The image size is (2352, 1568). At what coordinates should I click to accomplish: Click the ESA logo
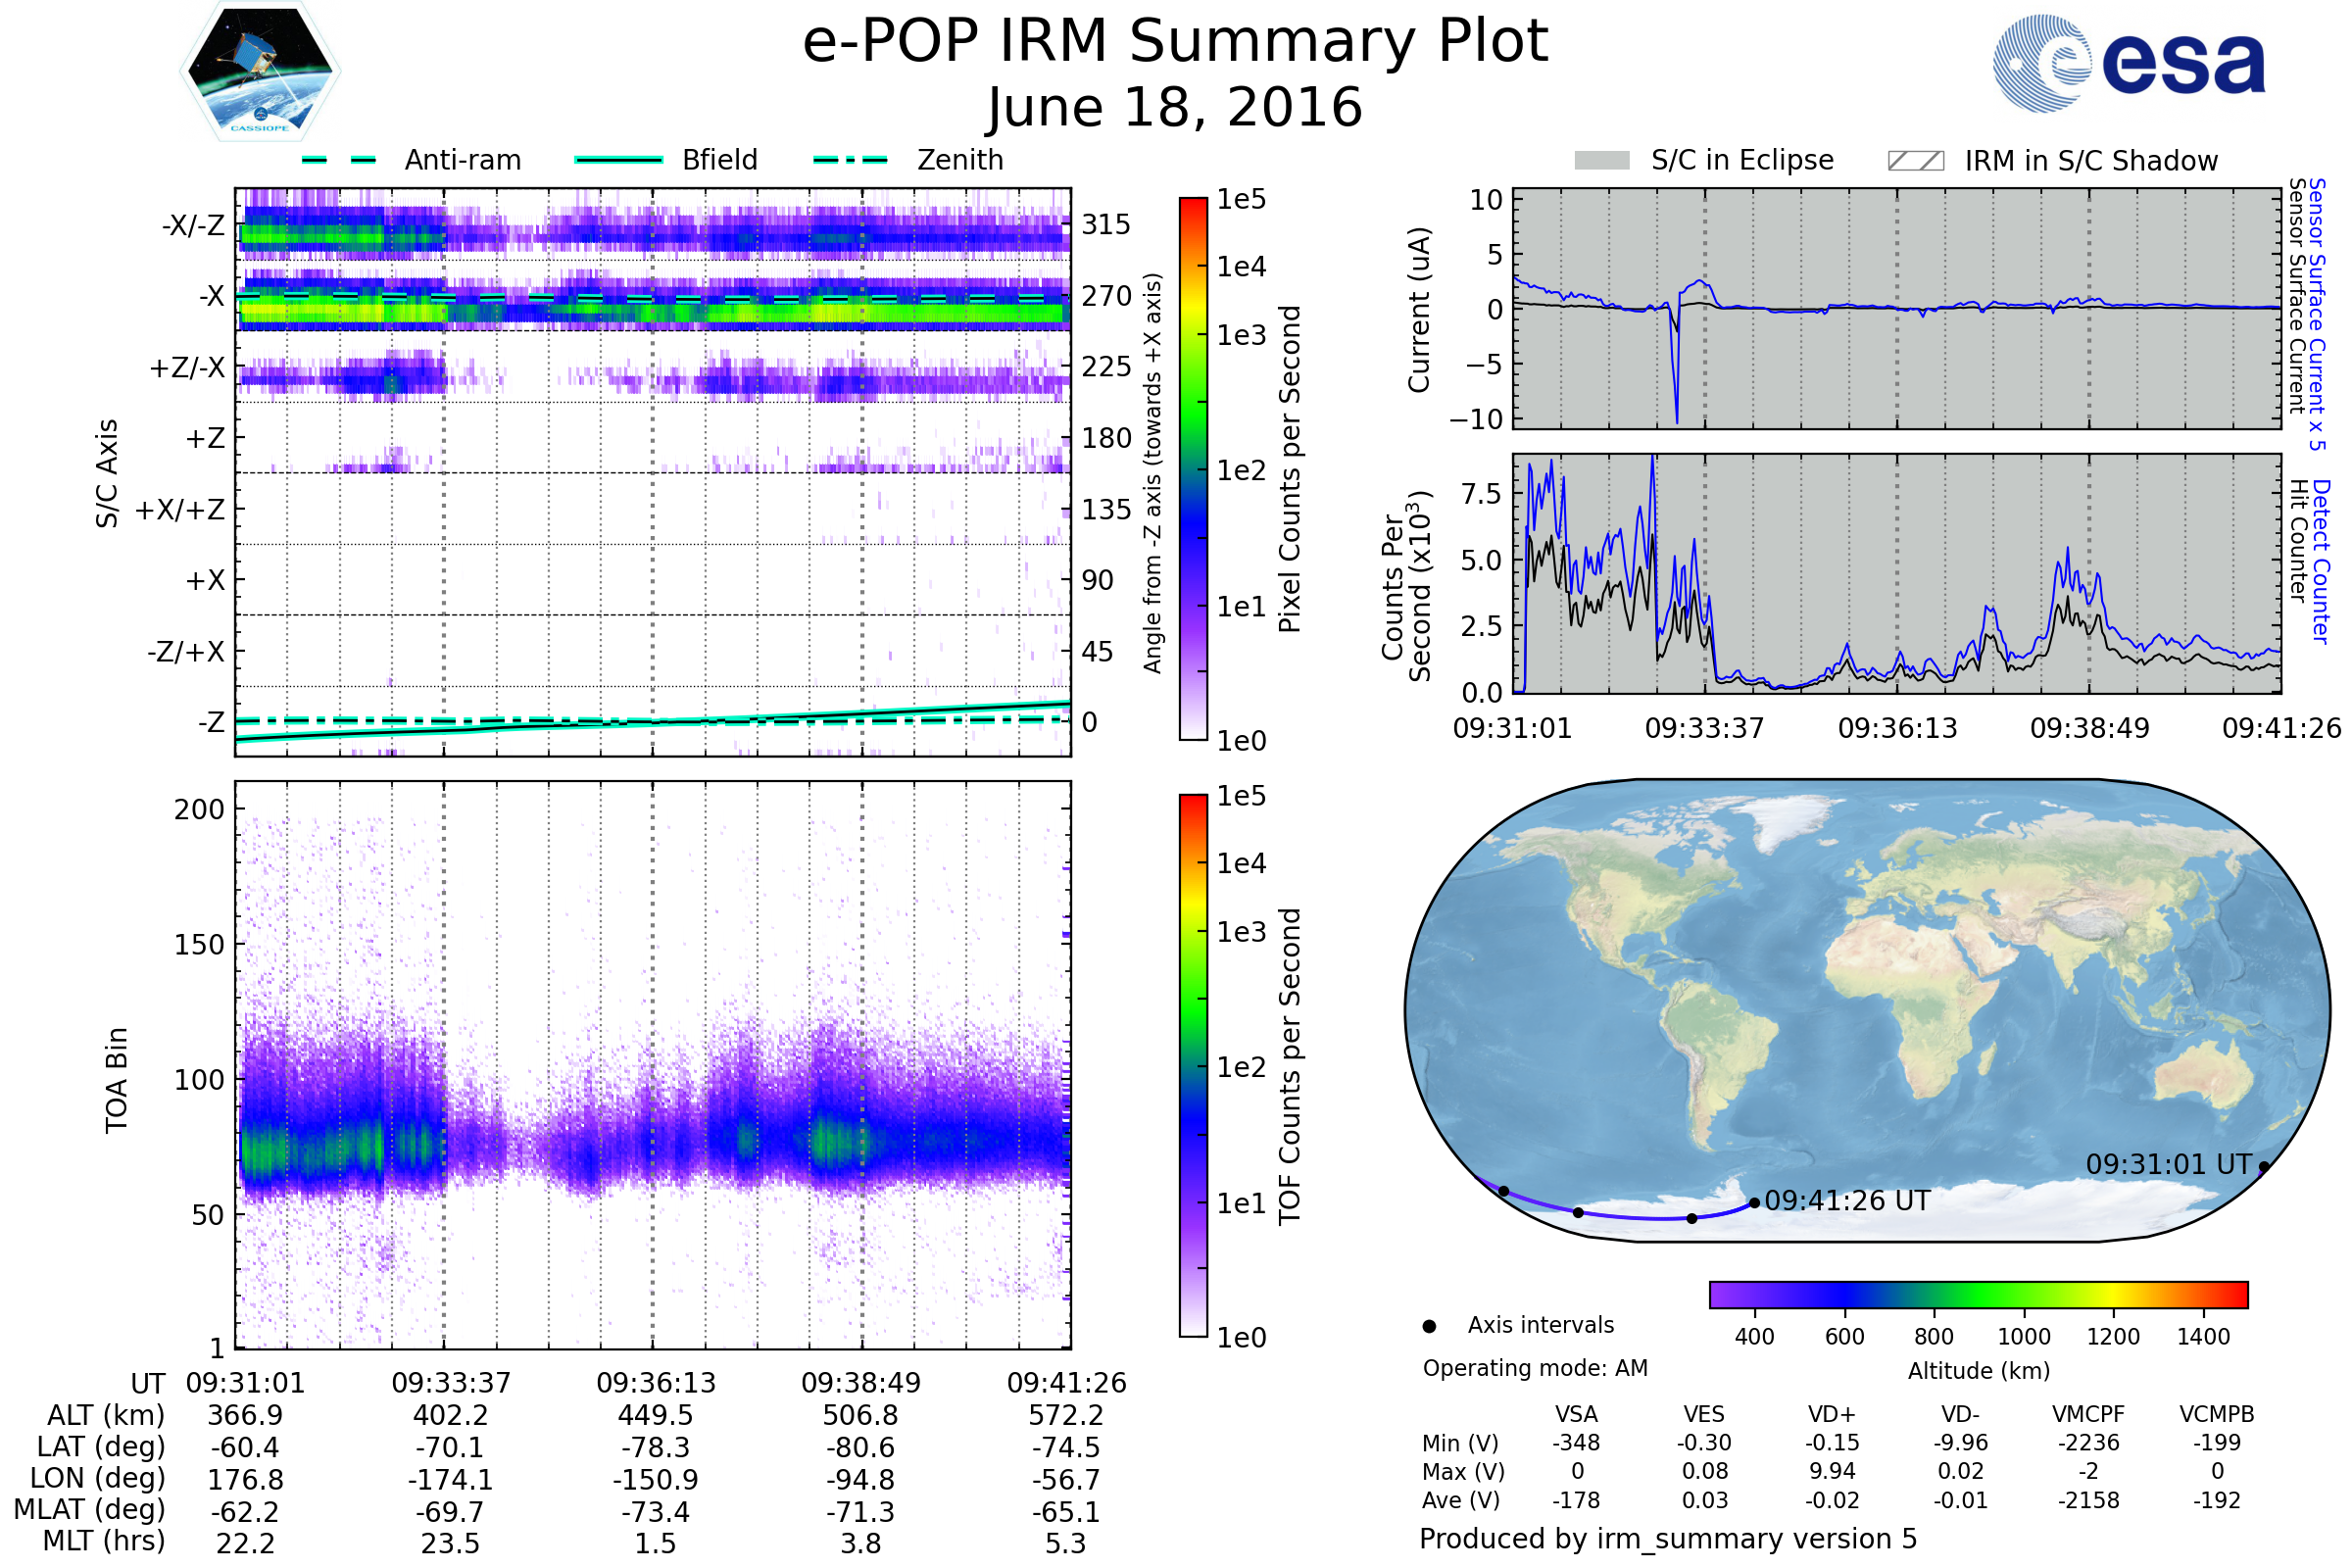pyautogui.click(x=2128, y=64)
